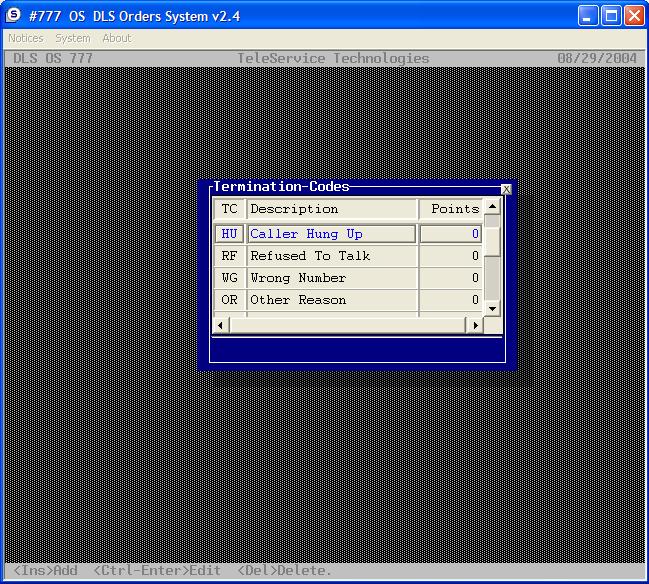
Task: Open the Notices menu
Action: [26, 38]
